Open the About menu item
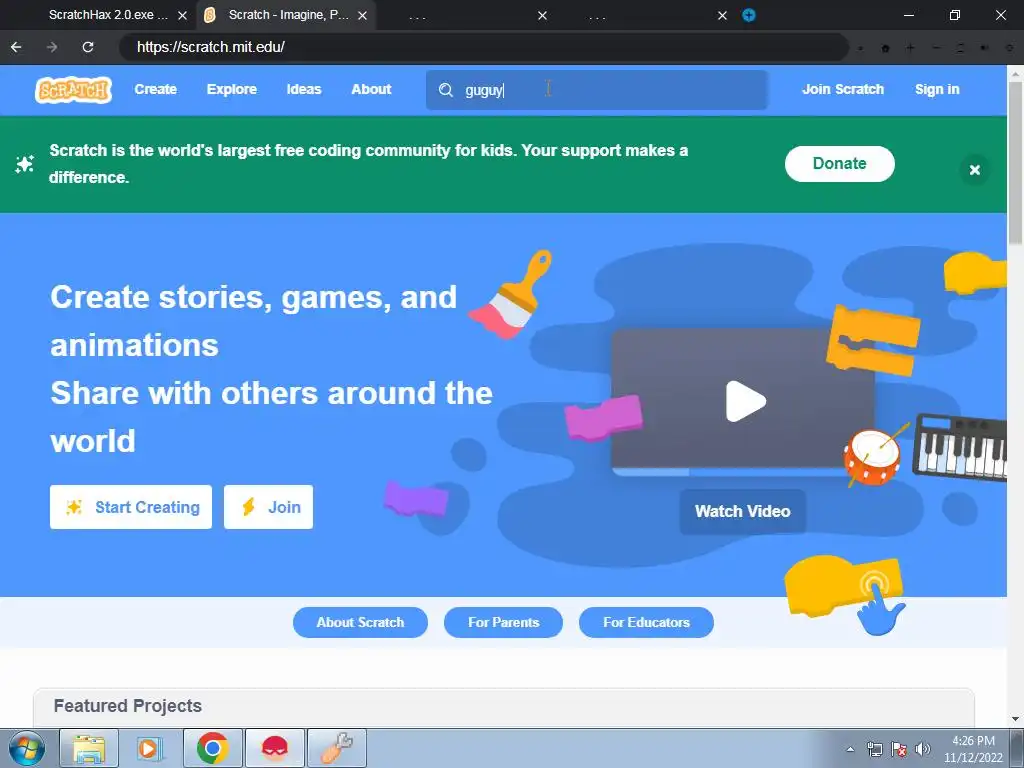Screen dimensions: 1024x768 pyautogui.click(x=371, y=89)
